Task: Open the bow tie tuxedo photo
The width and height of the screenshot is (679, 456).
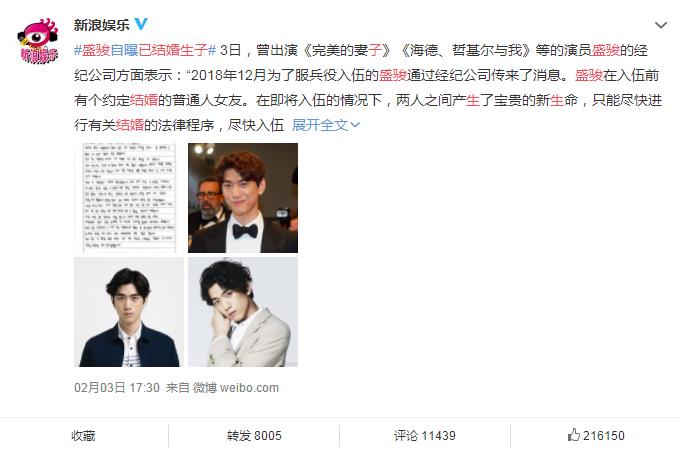Action: (243, 198)
